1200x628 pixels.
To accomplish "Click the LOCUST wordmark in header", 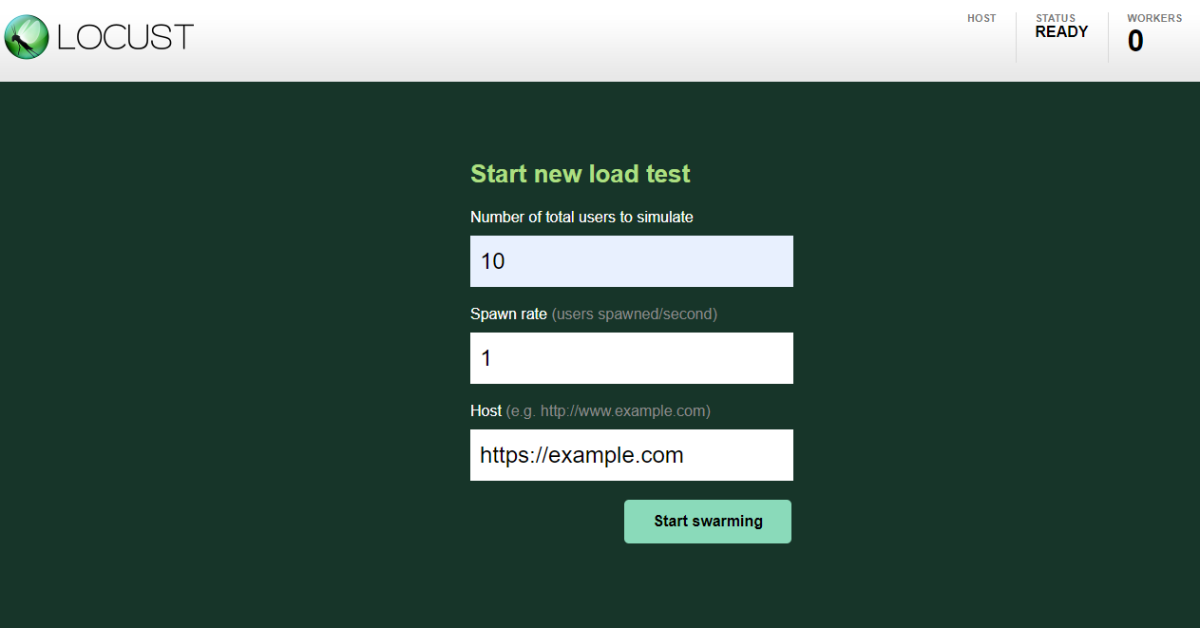I will tap(125, 38).
